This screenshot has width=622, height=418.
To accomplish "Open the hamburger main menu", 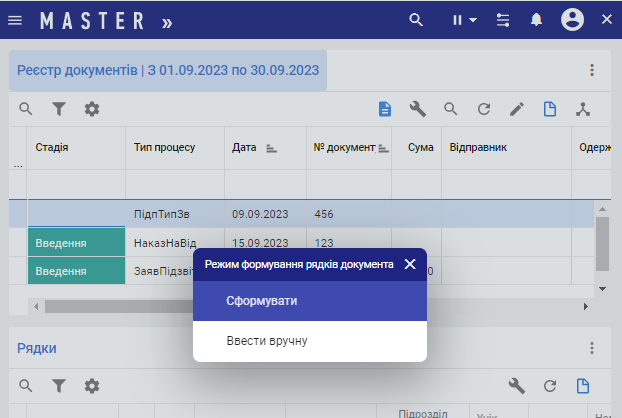I will [14, 20].
